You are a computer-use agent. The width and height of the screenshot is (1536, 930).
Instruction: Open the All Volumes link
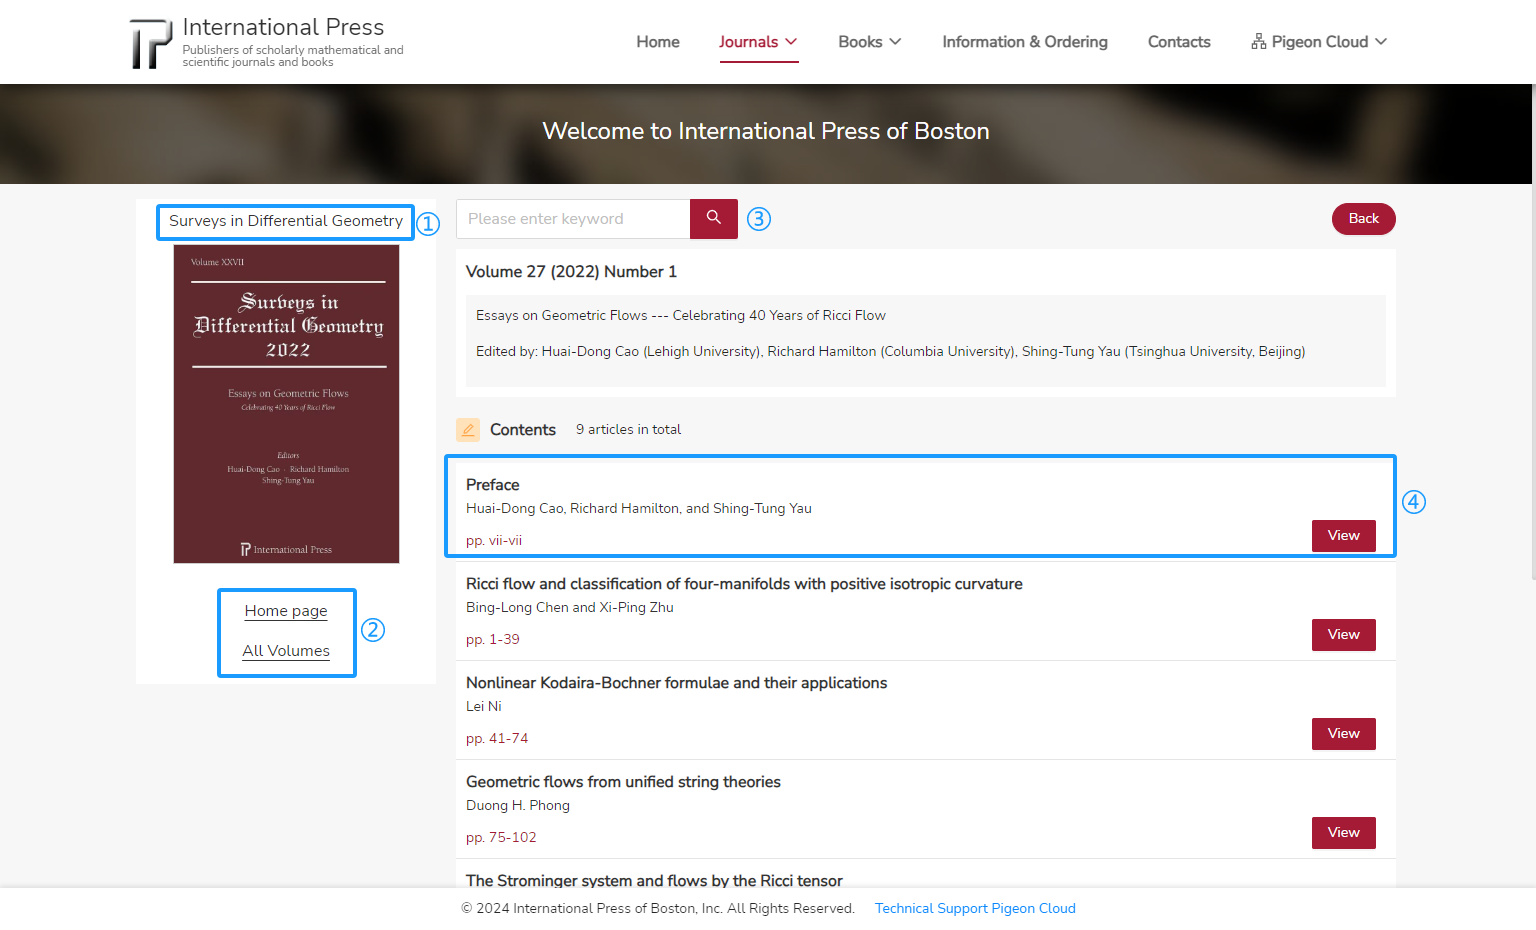[286, 651]
